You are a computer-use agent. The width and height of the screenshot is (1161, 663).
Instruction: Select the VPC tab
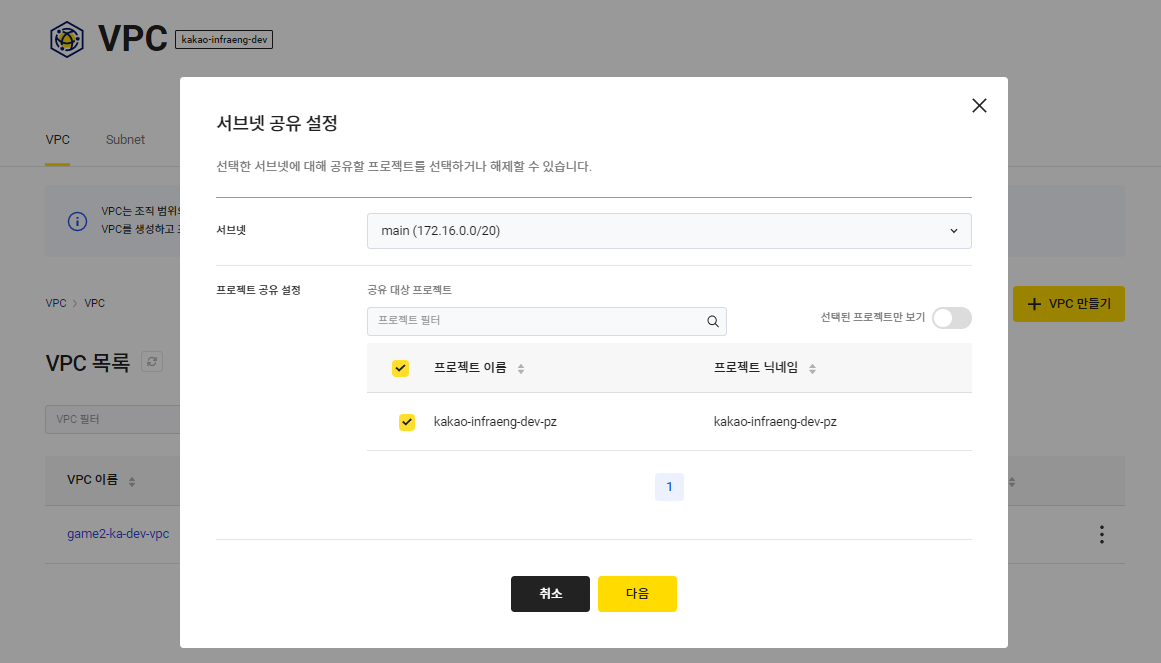pyautogui.click(x=57, y=140)
